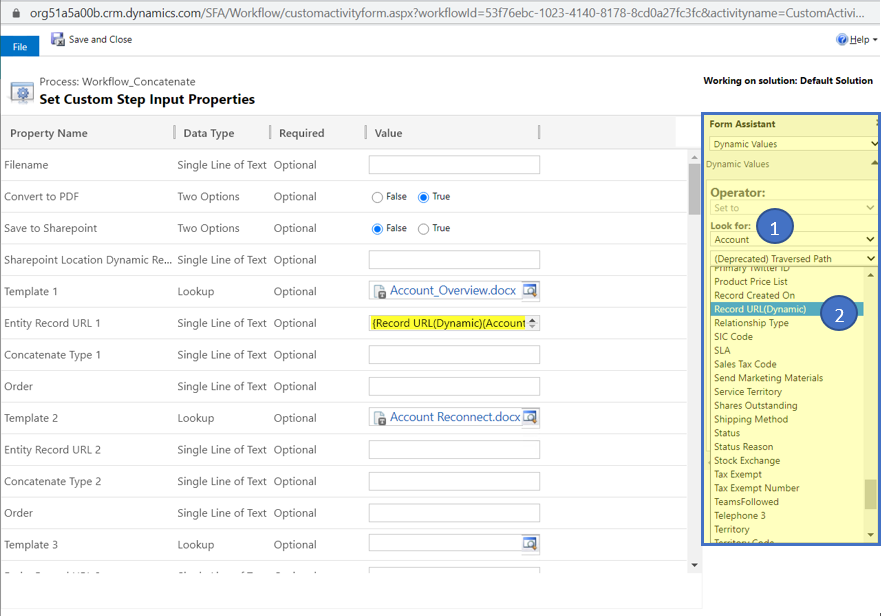Open the File menu

pos(20,47)
